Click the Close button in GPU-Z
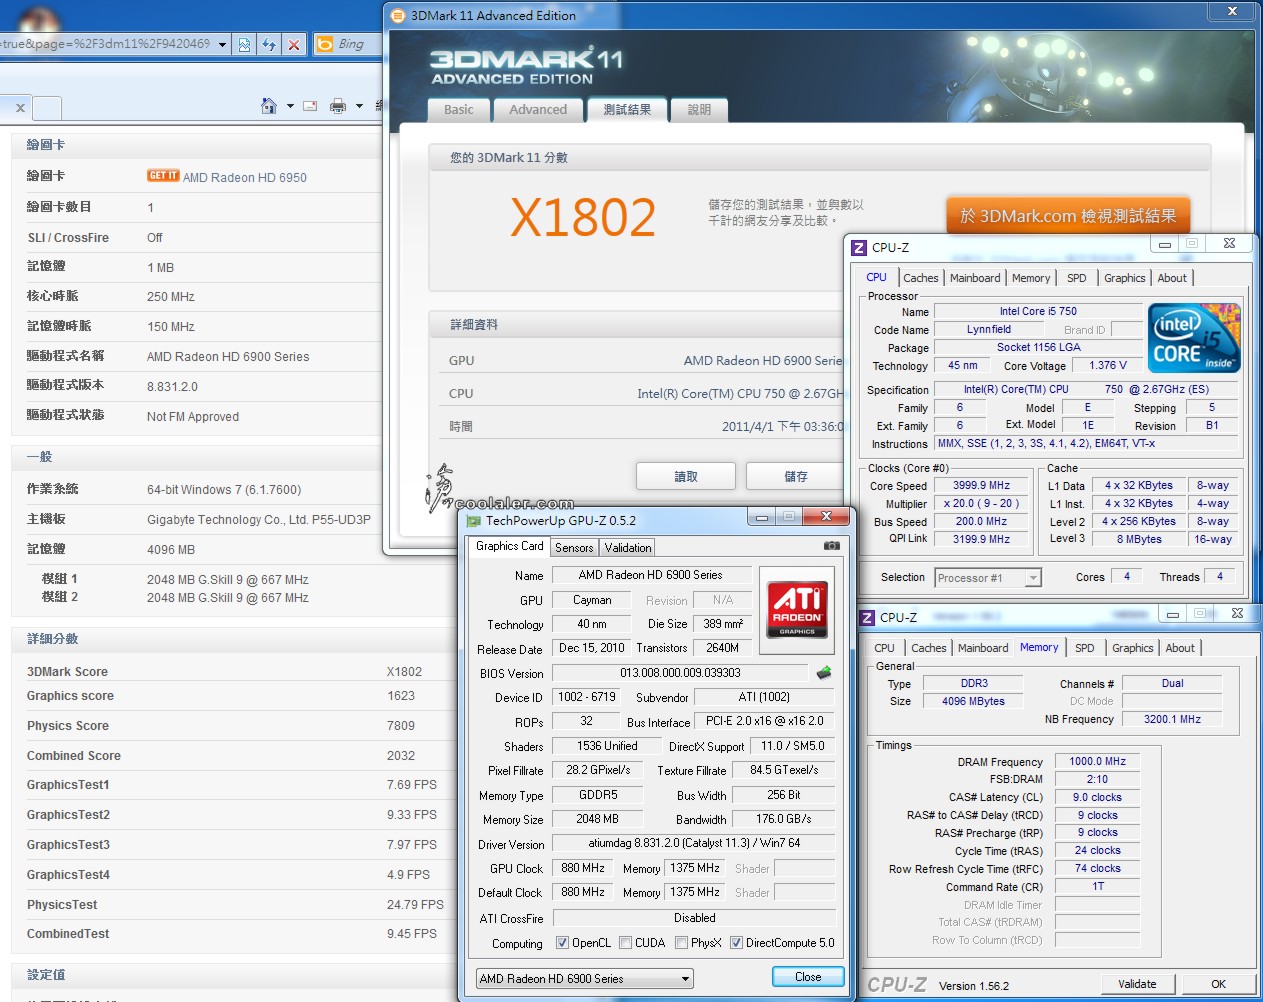The height and width of the screenshot is (1002, 1263). 808,977
